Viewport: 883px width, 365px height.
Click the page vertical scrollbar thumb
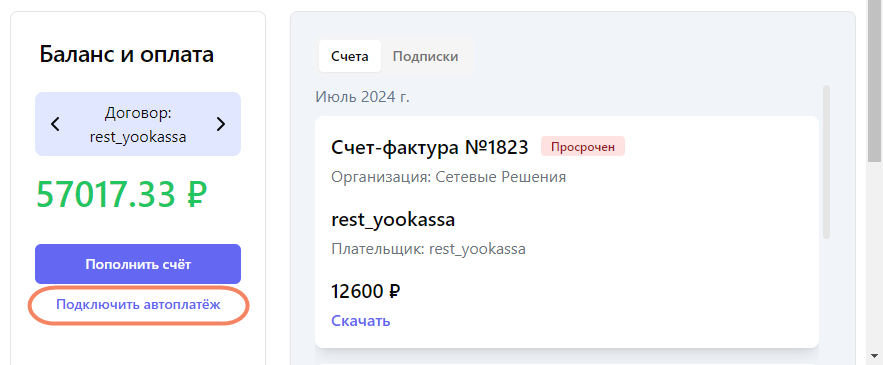(874, 83)
